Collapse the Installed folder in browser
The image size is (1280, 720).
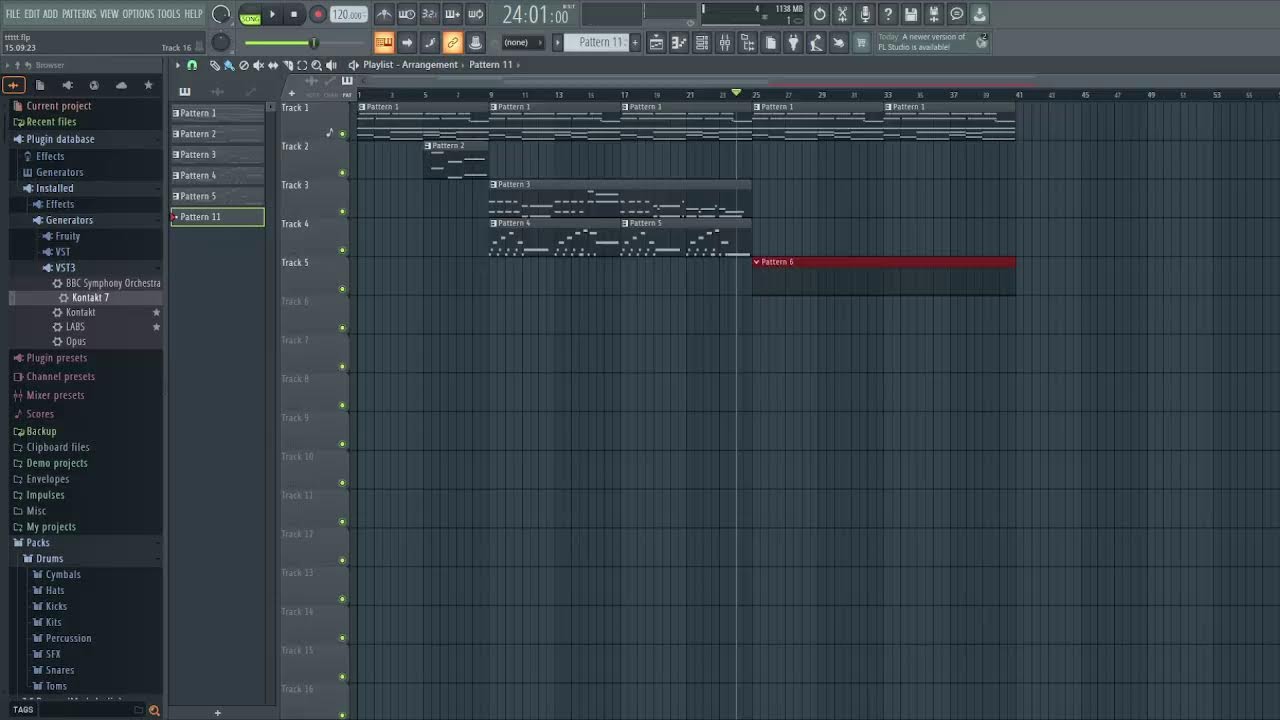coord(54,188)
